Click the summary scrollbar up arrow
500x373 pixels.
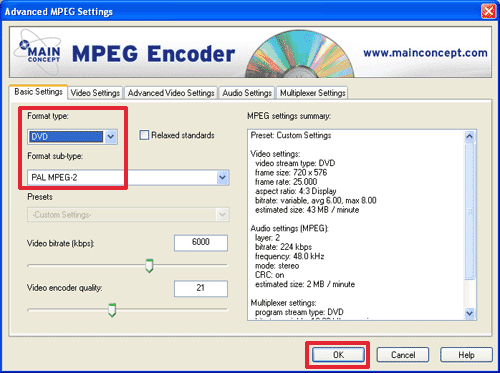click(469, 136)
